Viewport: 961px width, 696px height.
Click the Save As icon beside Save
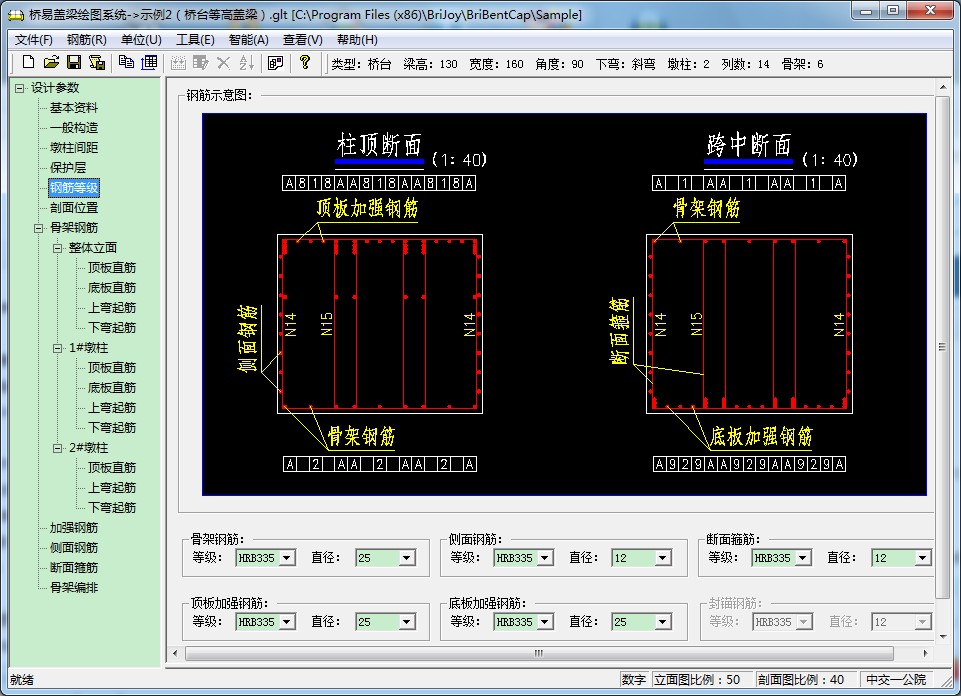pyautogui.click(x=97, y=63)
